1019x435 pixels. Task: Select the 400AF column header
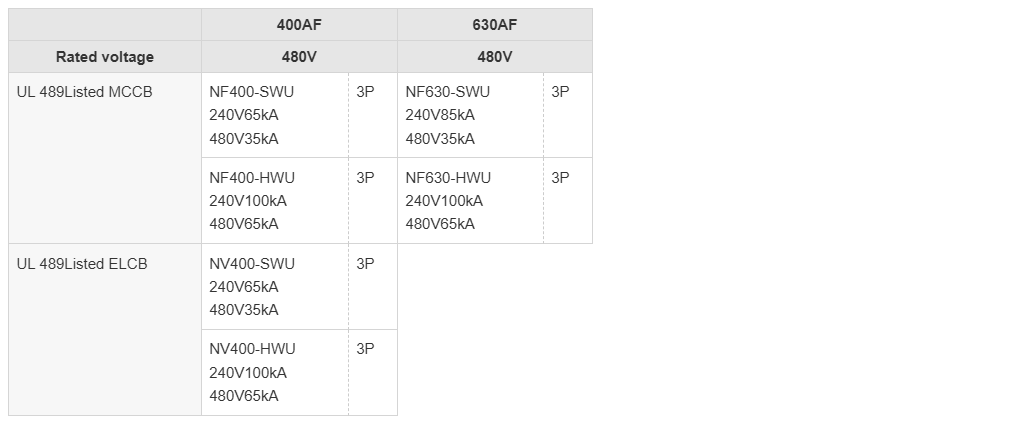pyautogui.click(x=299, y=25)
